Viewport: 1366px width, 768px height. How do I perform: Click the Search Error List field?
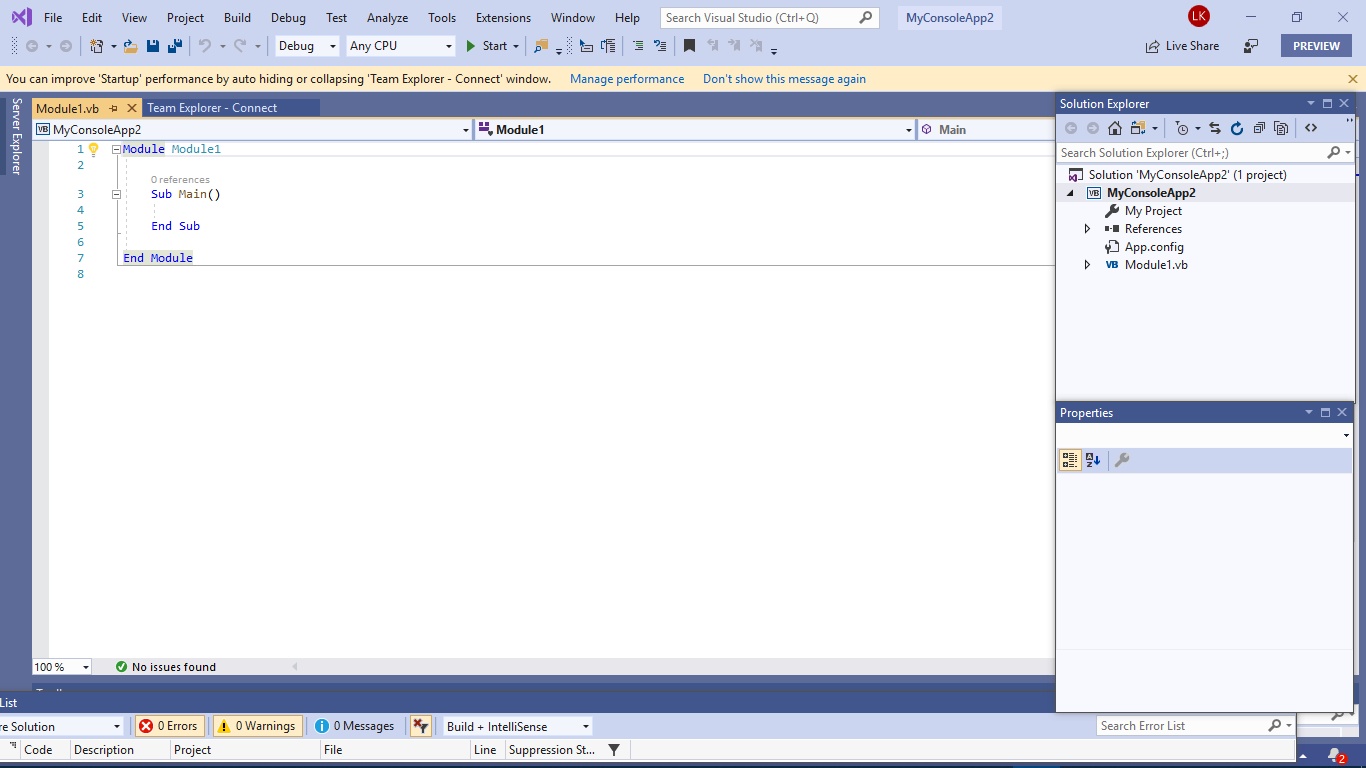[x=1195, y=726]
